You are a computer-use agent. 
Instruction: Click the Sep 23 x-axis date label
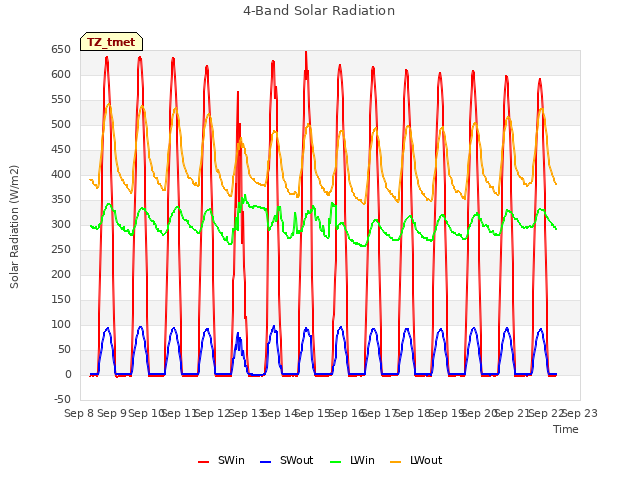click(x=580, y=413)
